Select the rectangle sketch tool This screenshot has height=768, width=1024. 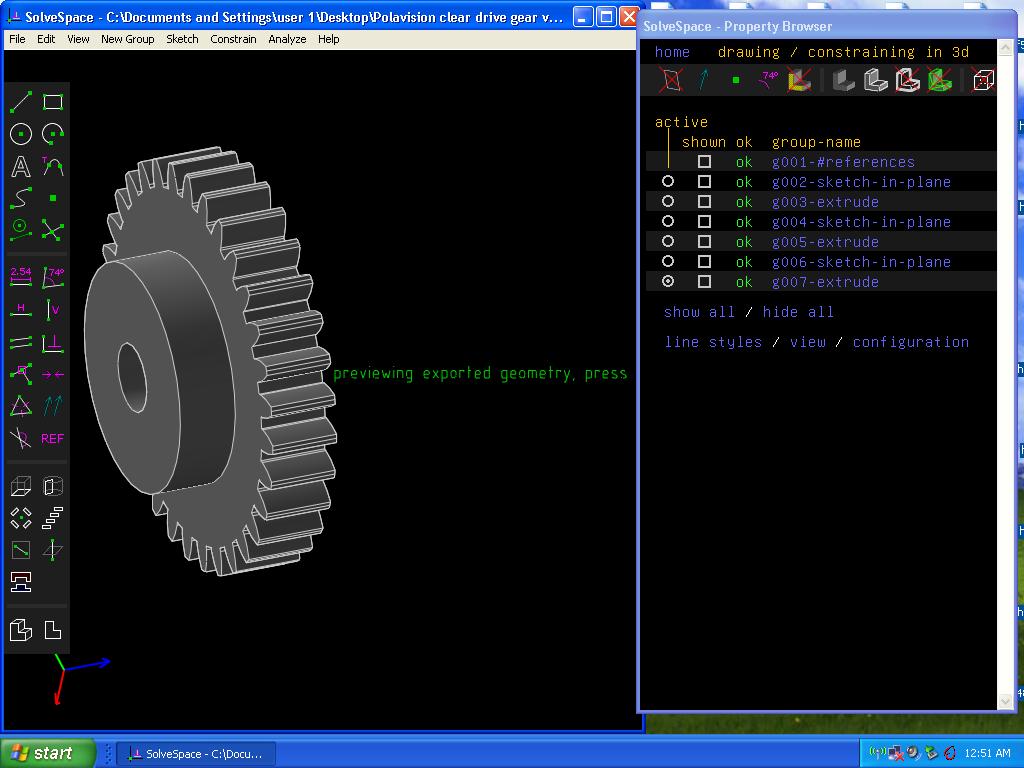53,102
